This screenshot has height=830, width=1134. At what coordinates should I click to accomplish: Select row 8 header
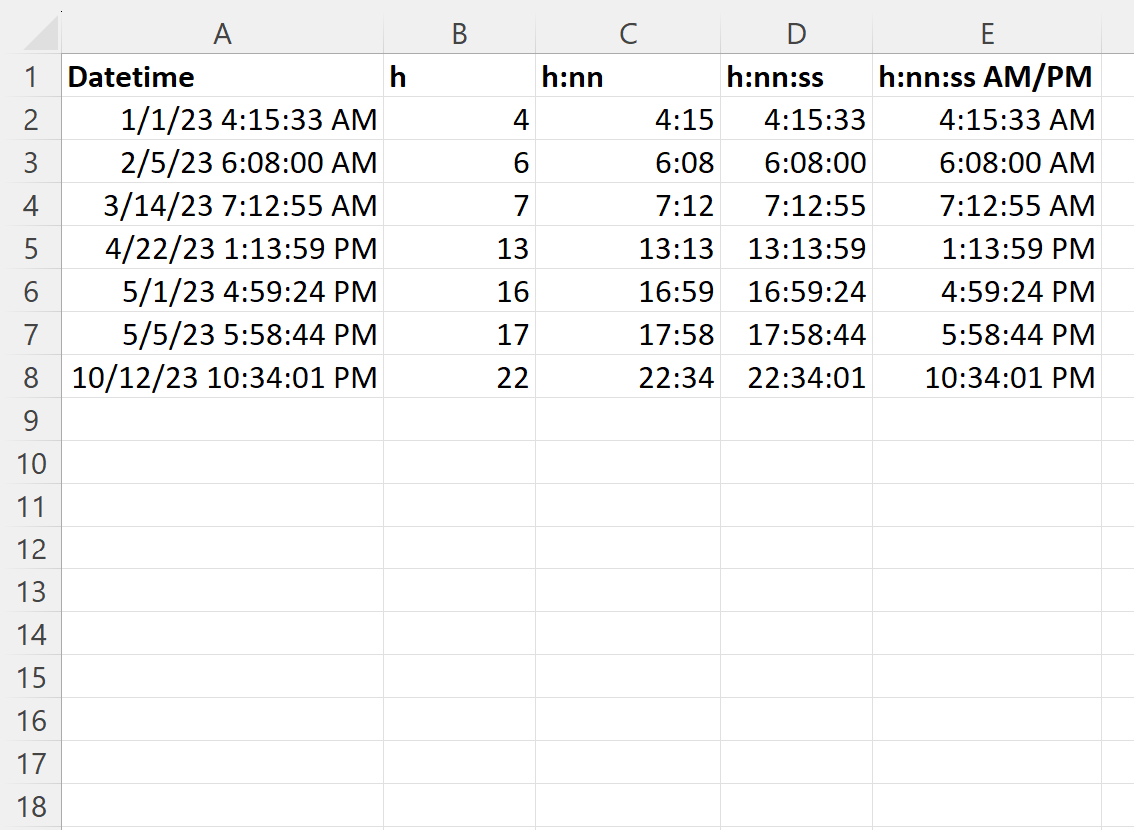point(31,377)
